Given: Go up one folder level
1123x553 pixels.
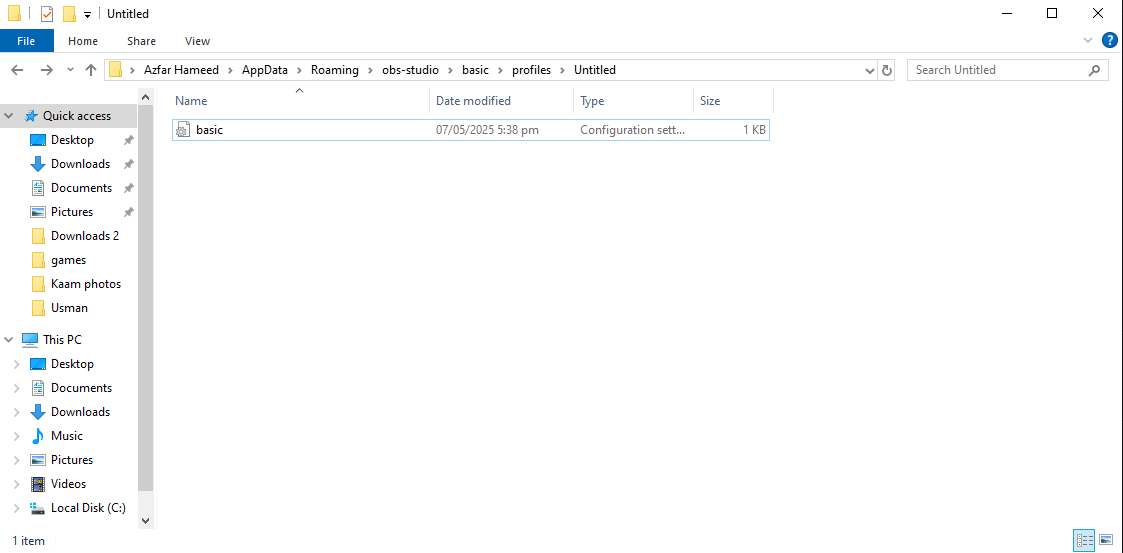Looking at the screenshot, I should [91, 70].
